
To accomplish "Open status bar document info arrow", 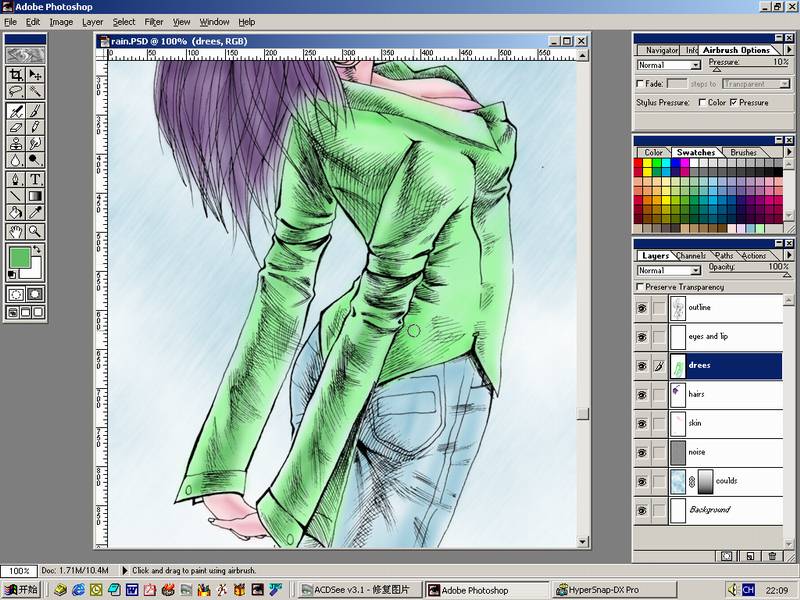I will pos(124,570).
